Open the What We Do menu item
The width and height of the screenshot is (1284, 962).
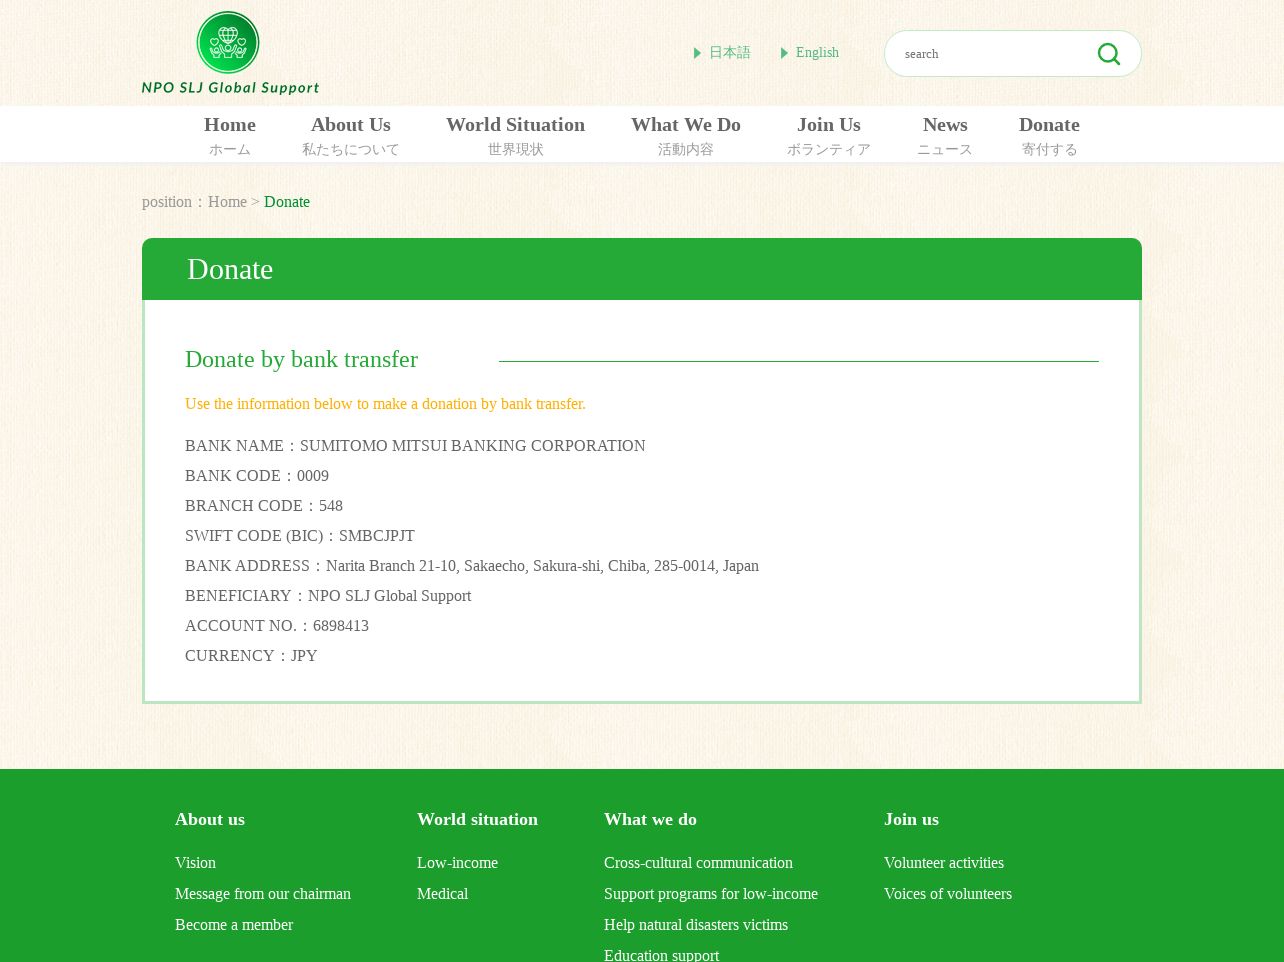(685, 135)
